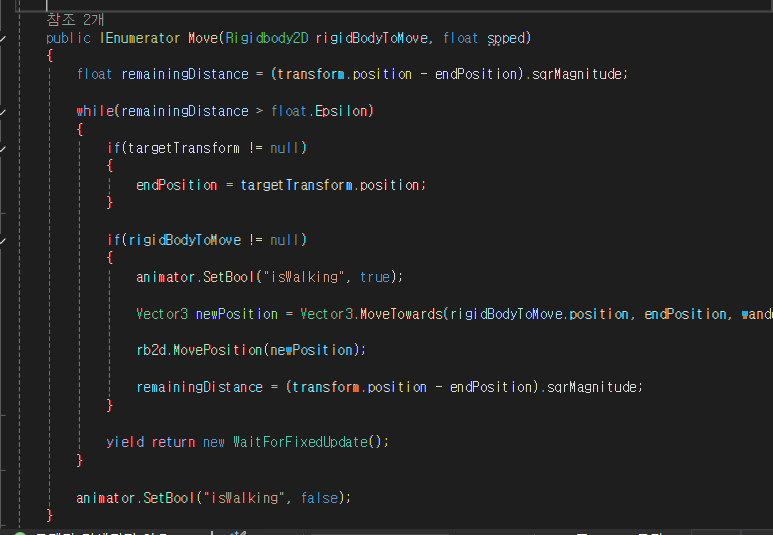Click the "while" keyword

95,111
